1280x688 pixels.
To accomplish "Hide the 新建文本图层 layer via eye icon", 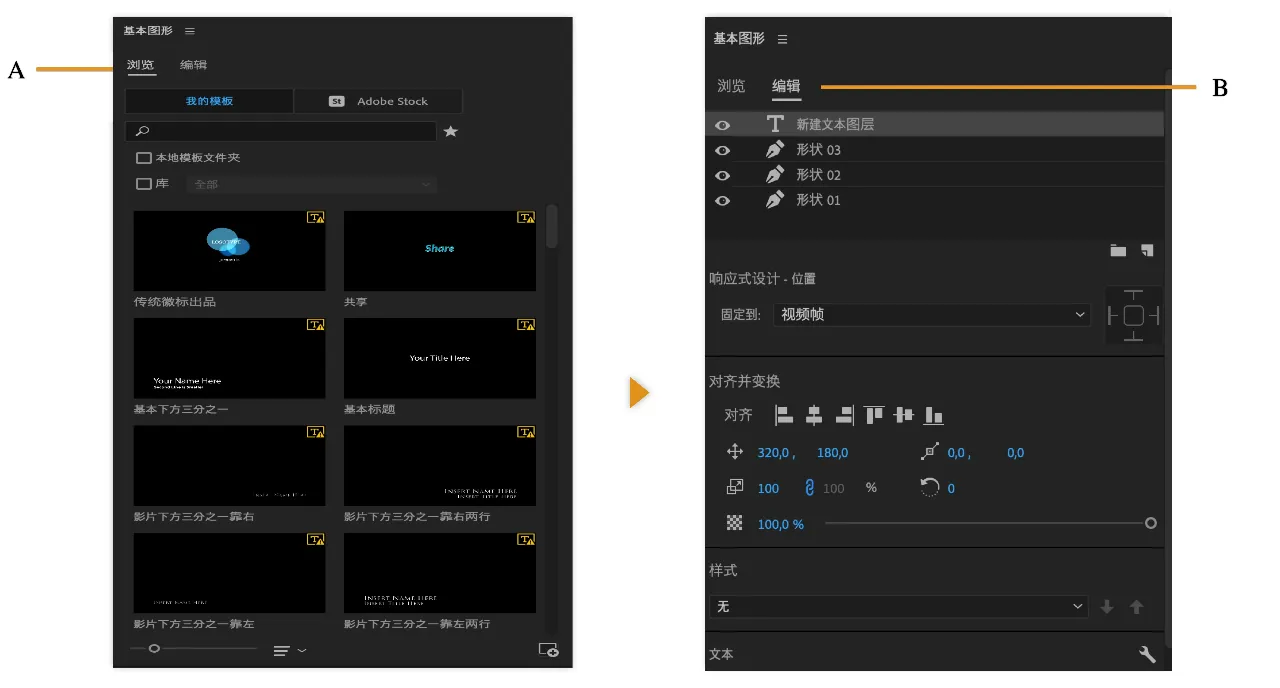I will tap(722, 125).
